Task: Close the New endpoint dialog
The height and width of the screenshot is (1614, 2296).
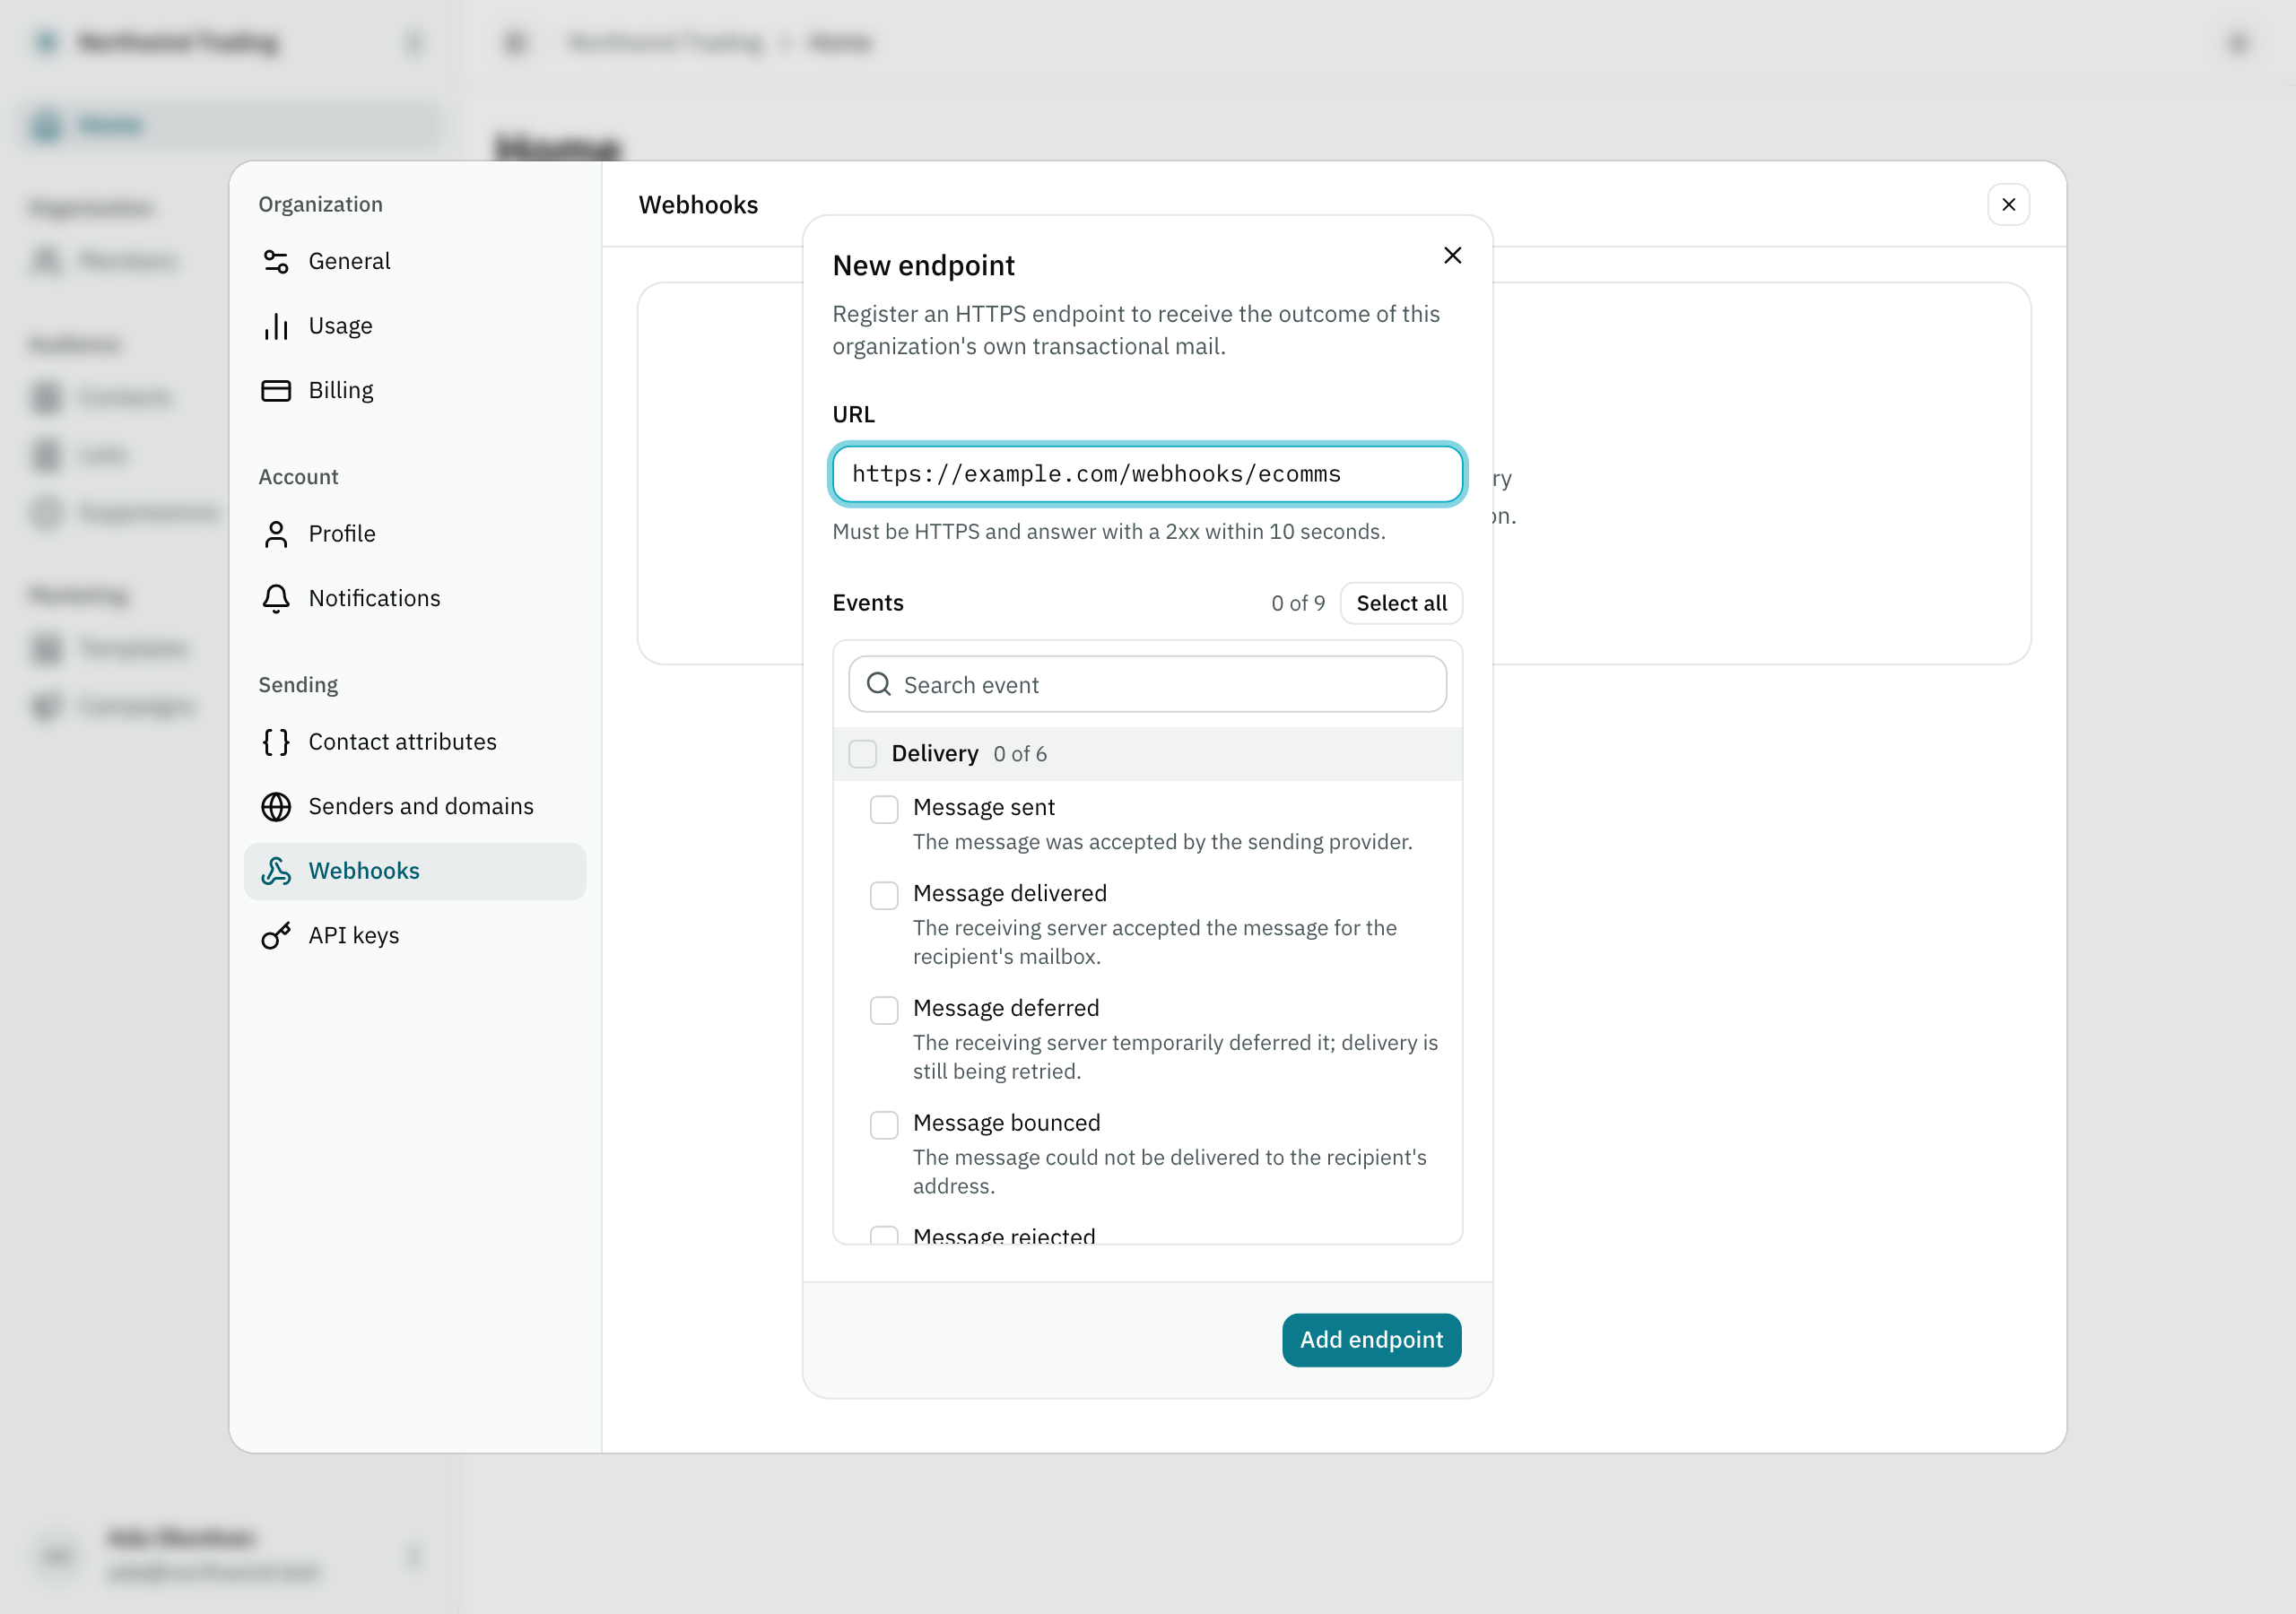Action: [x=1453, y=256]
